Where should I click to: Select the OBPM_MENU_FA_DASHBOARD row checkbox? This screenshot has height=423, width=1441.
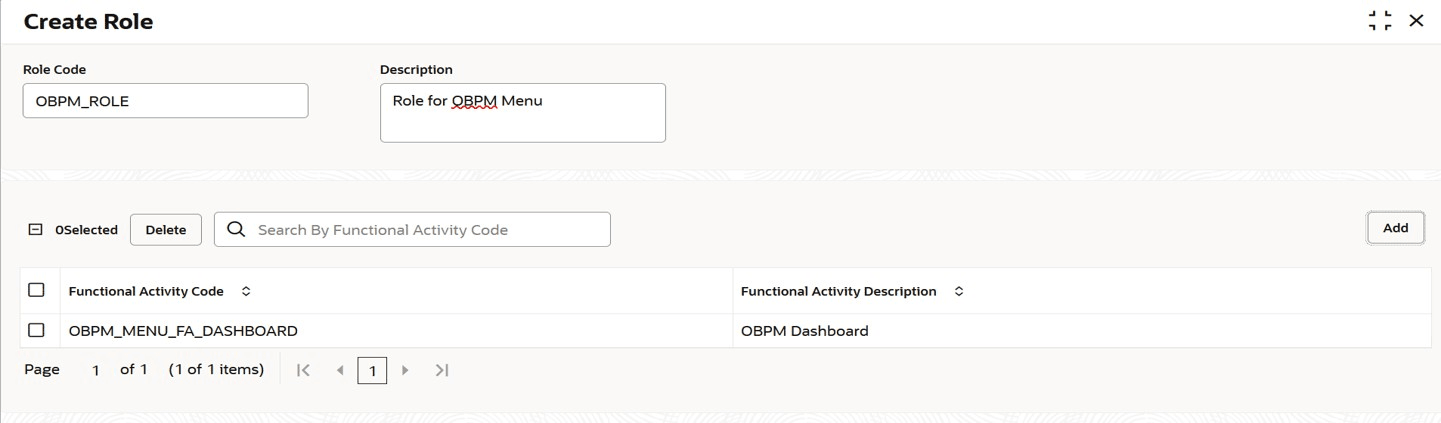click(37, 330)
